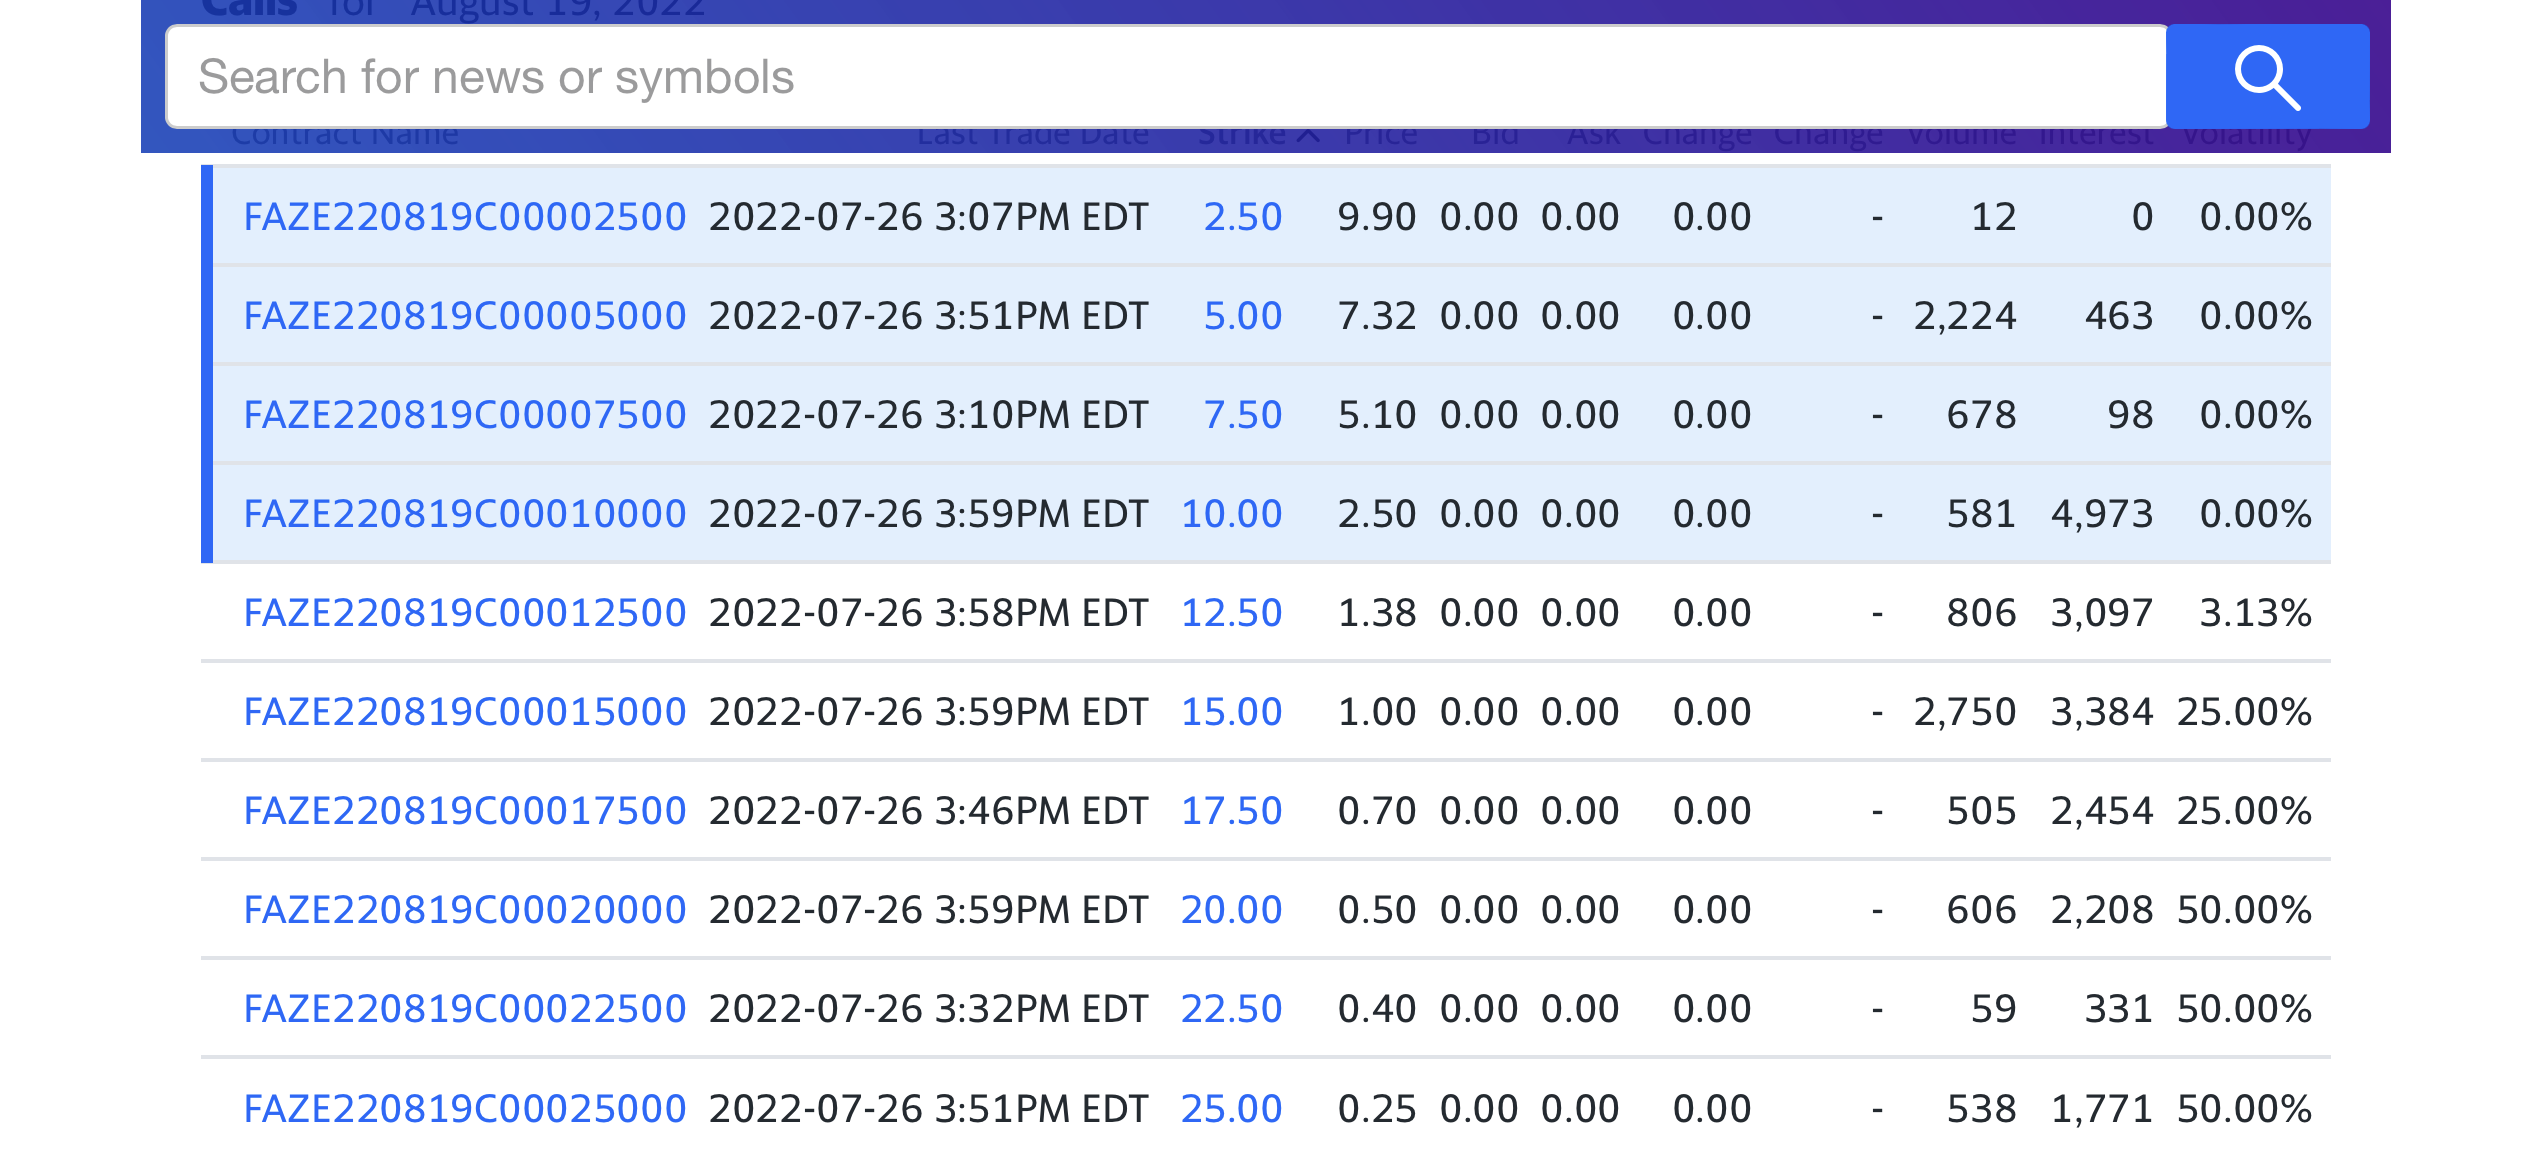Viewport: 2532px width, 1170px height.
Task: Click open interest value 2,454
Action: (x=2102, y=811)
